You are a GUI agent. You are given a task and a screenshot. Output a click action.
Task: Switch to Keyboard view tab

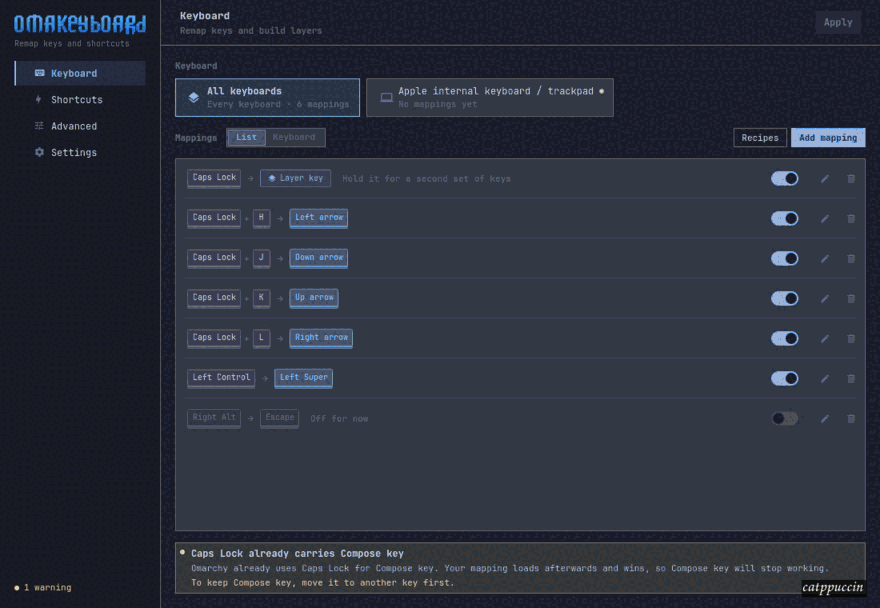(294, 138)
